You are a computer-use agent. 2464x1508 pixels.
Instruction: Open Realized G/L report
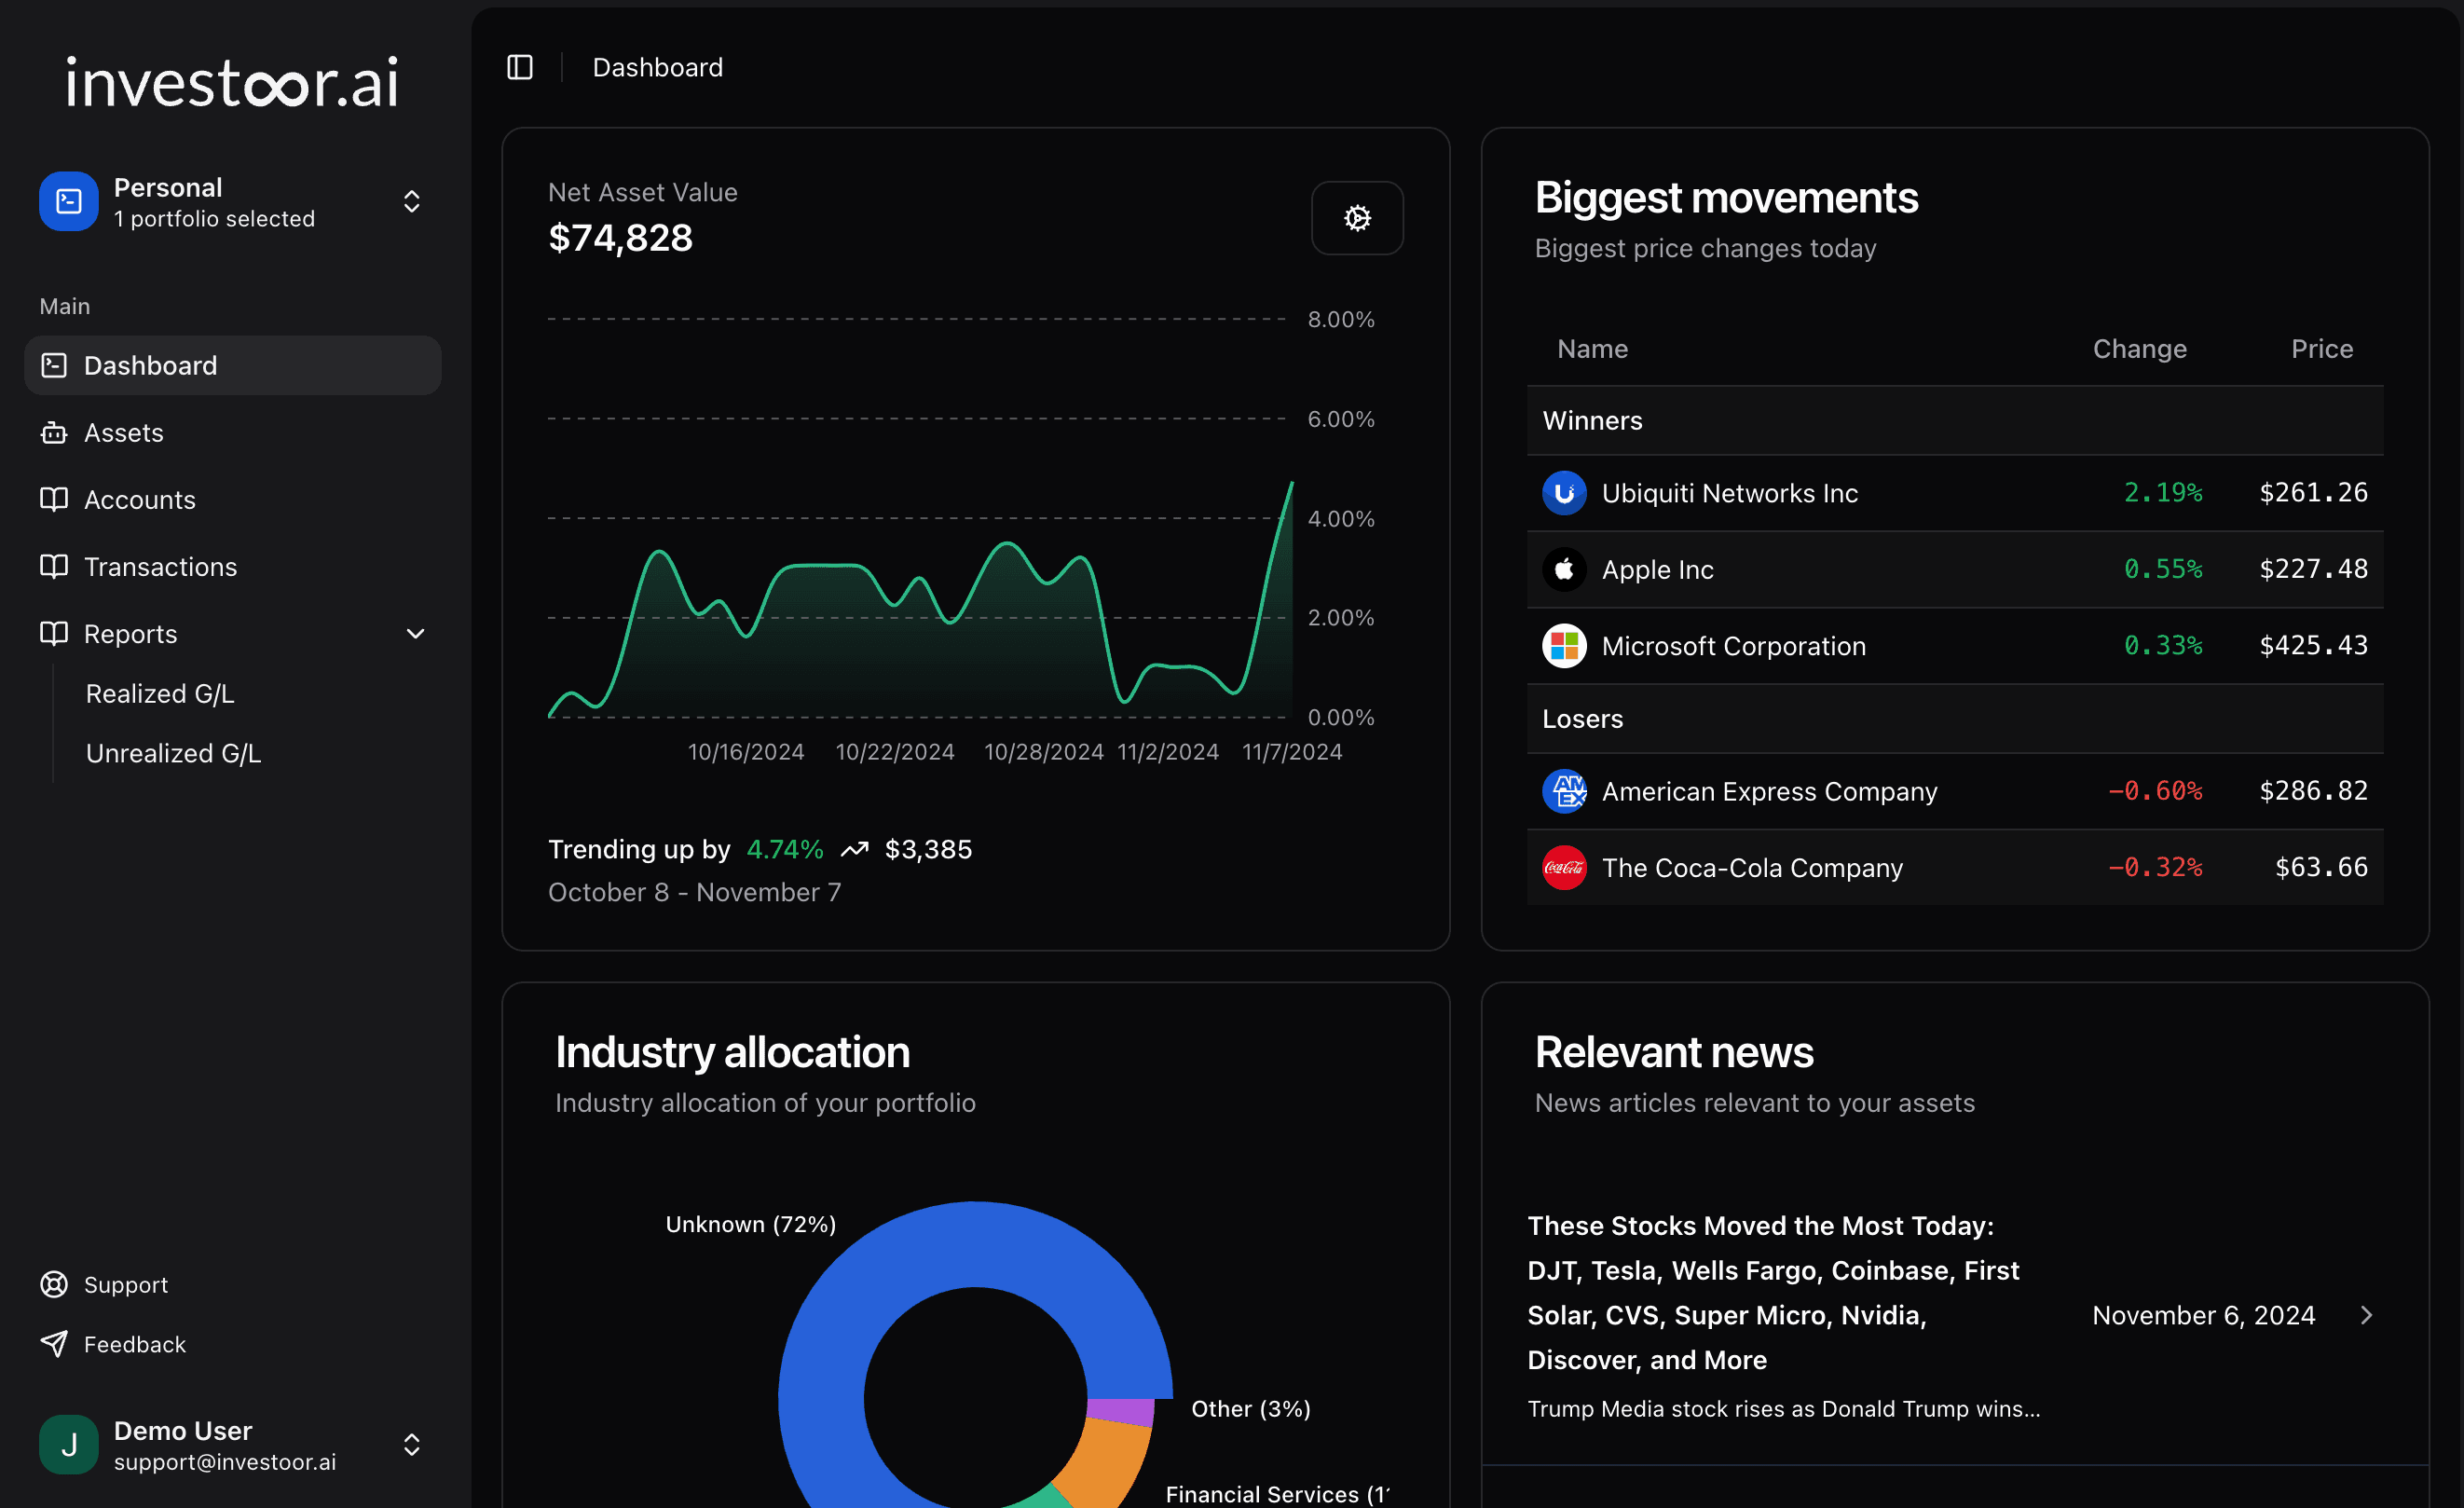(160, 693)
